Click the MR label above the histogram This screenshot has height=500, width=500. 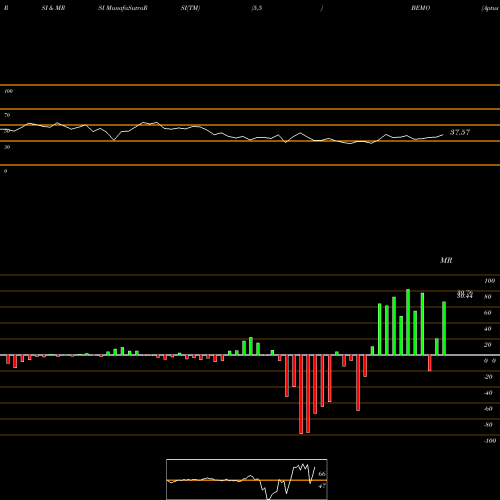tap(446, 260)
